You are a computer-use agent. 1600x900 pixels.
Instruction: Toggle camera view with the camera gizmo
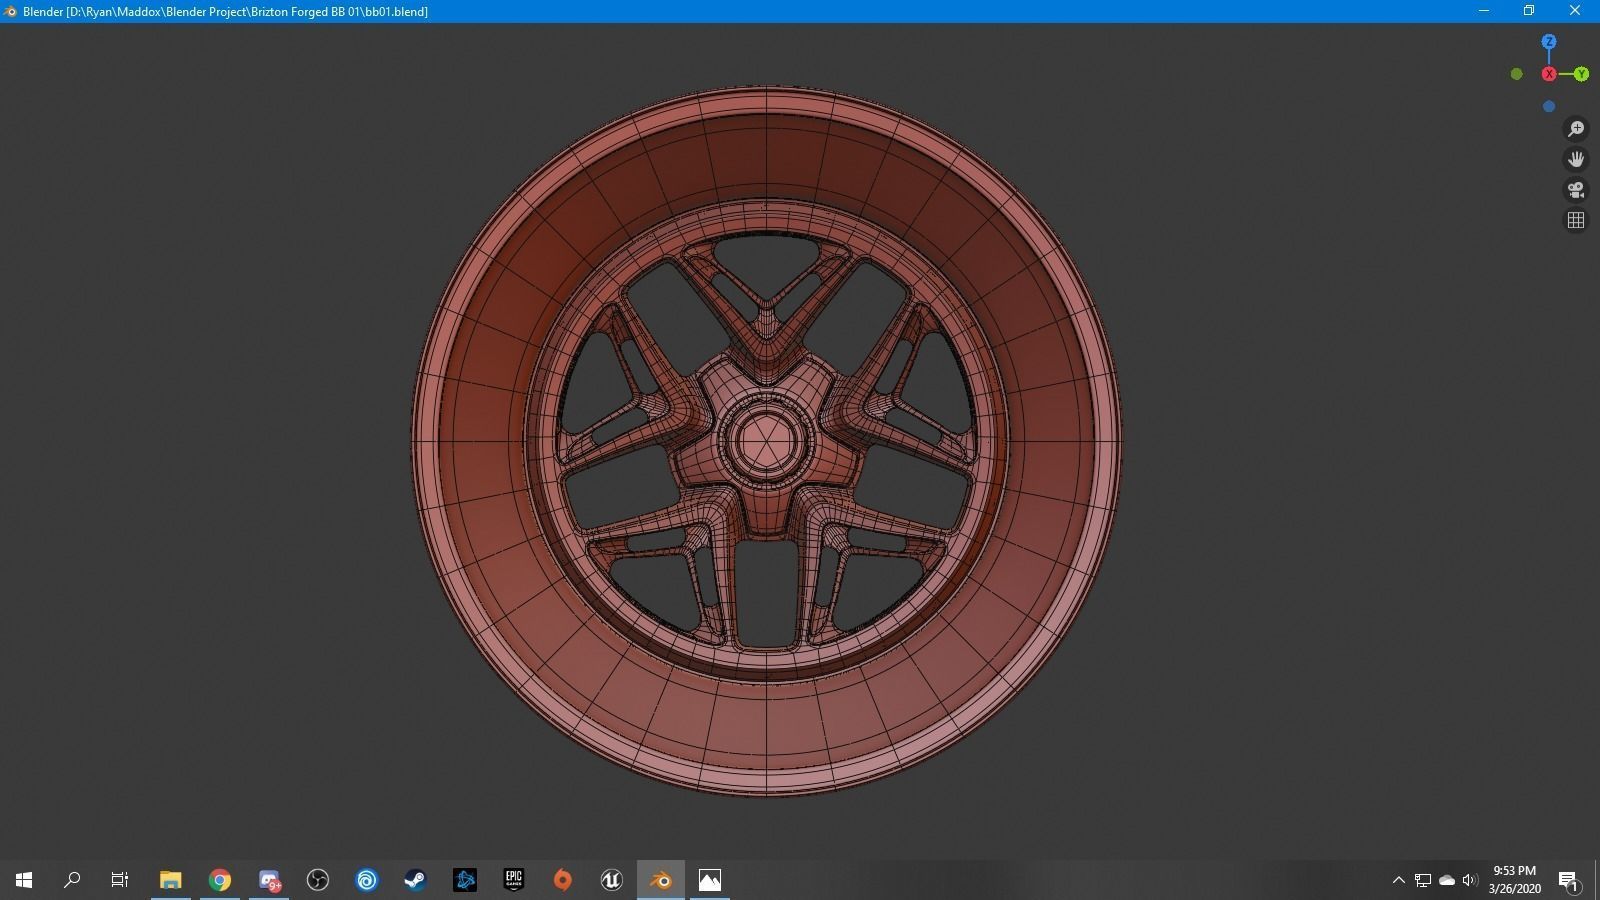pyautogui.click(x=1576, y=190)
